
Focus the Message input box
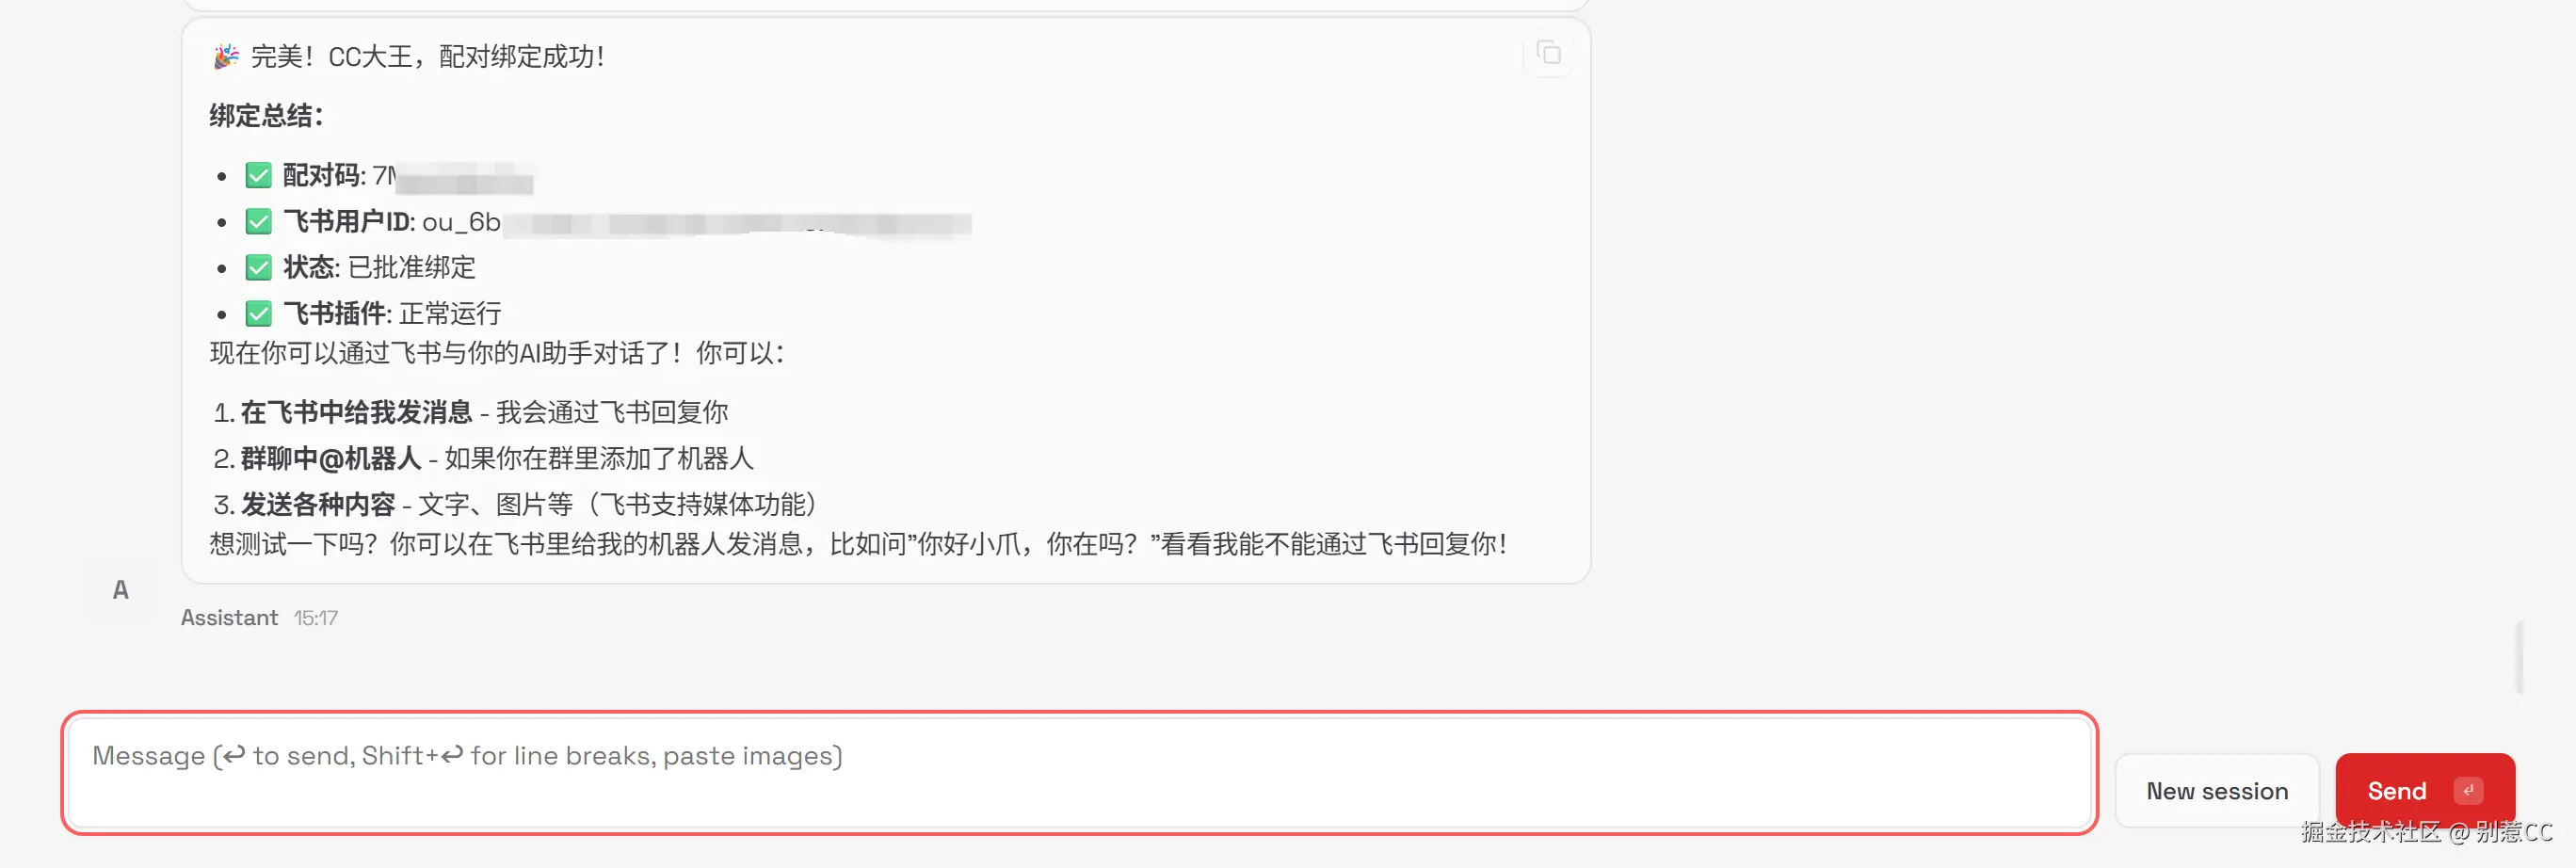[x=1079, y=773]
